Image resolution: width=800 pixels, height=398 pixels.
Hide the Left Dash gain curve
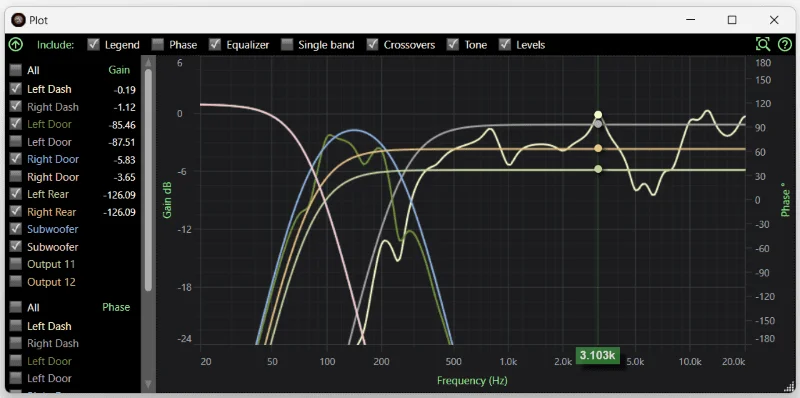pyautogui.click(x=16, y=89)
